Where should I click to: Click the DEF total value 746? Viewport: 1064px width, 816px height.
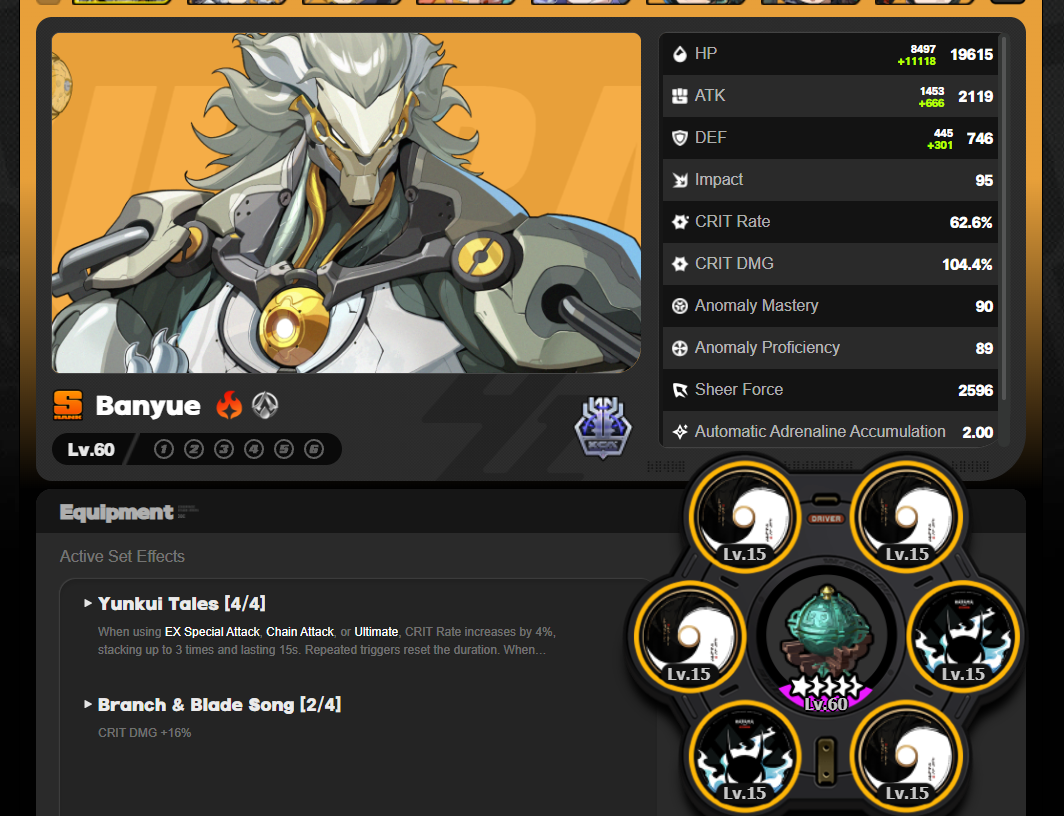pos(980,139)
